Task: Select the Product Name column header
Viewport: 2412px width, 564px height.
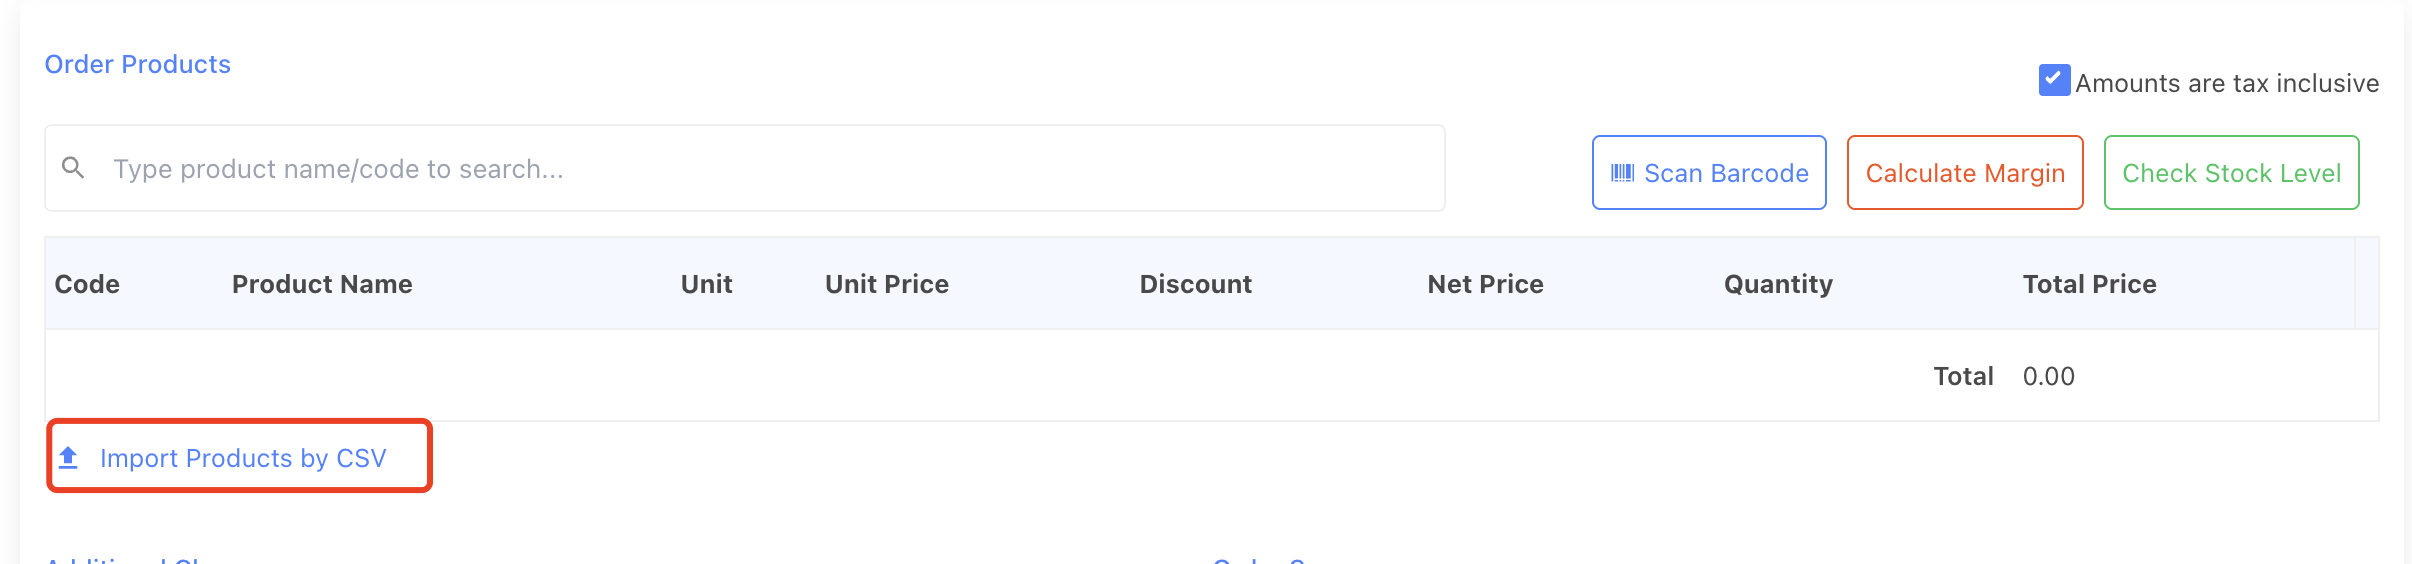Action: click(322, 284)
